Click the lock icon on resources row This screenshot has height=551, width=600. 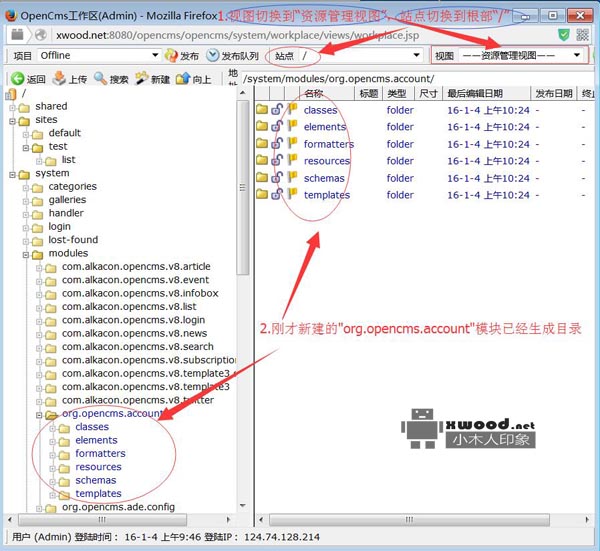coord(277,160)
